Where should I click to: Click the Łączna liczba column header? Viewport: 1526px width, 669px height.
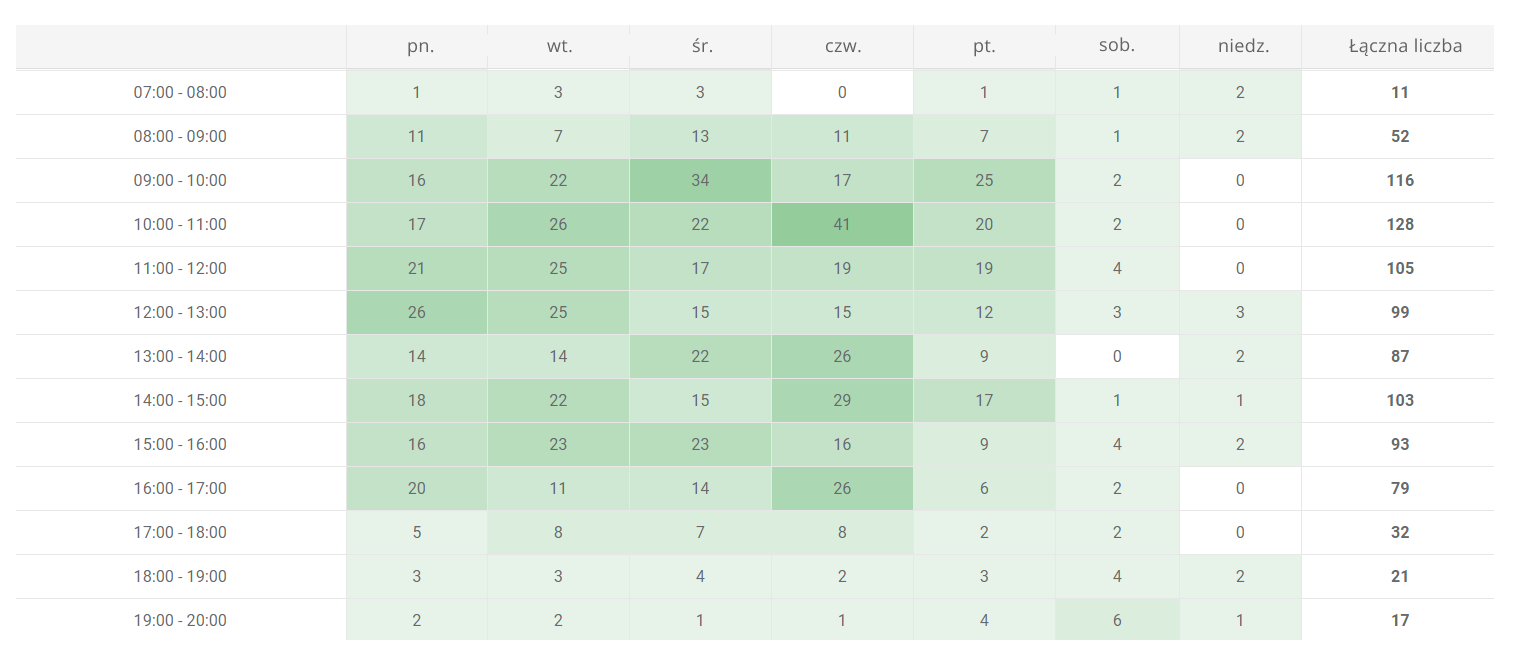1398,46
